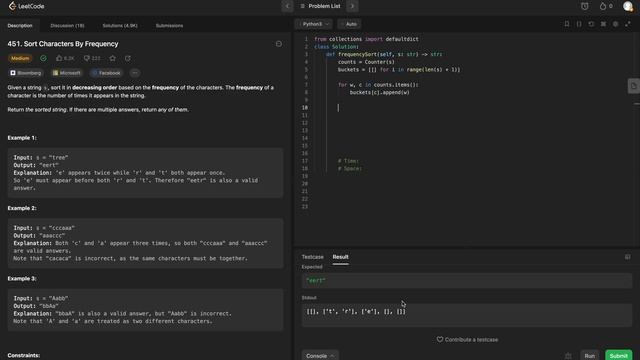This screenshot has height=360, width=640.
Task: Click the buckets assignment code line
Action: (399, 70)
